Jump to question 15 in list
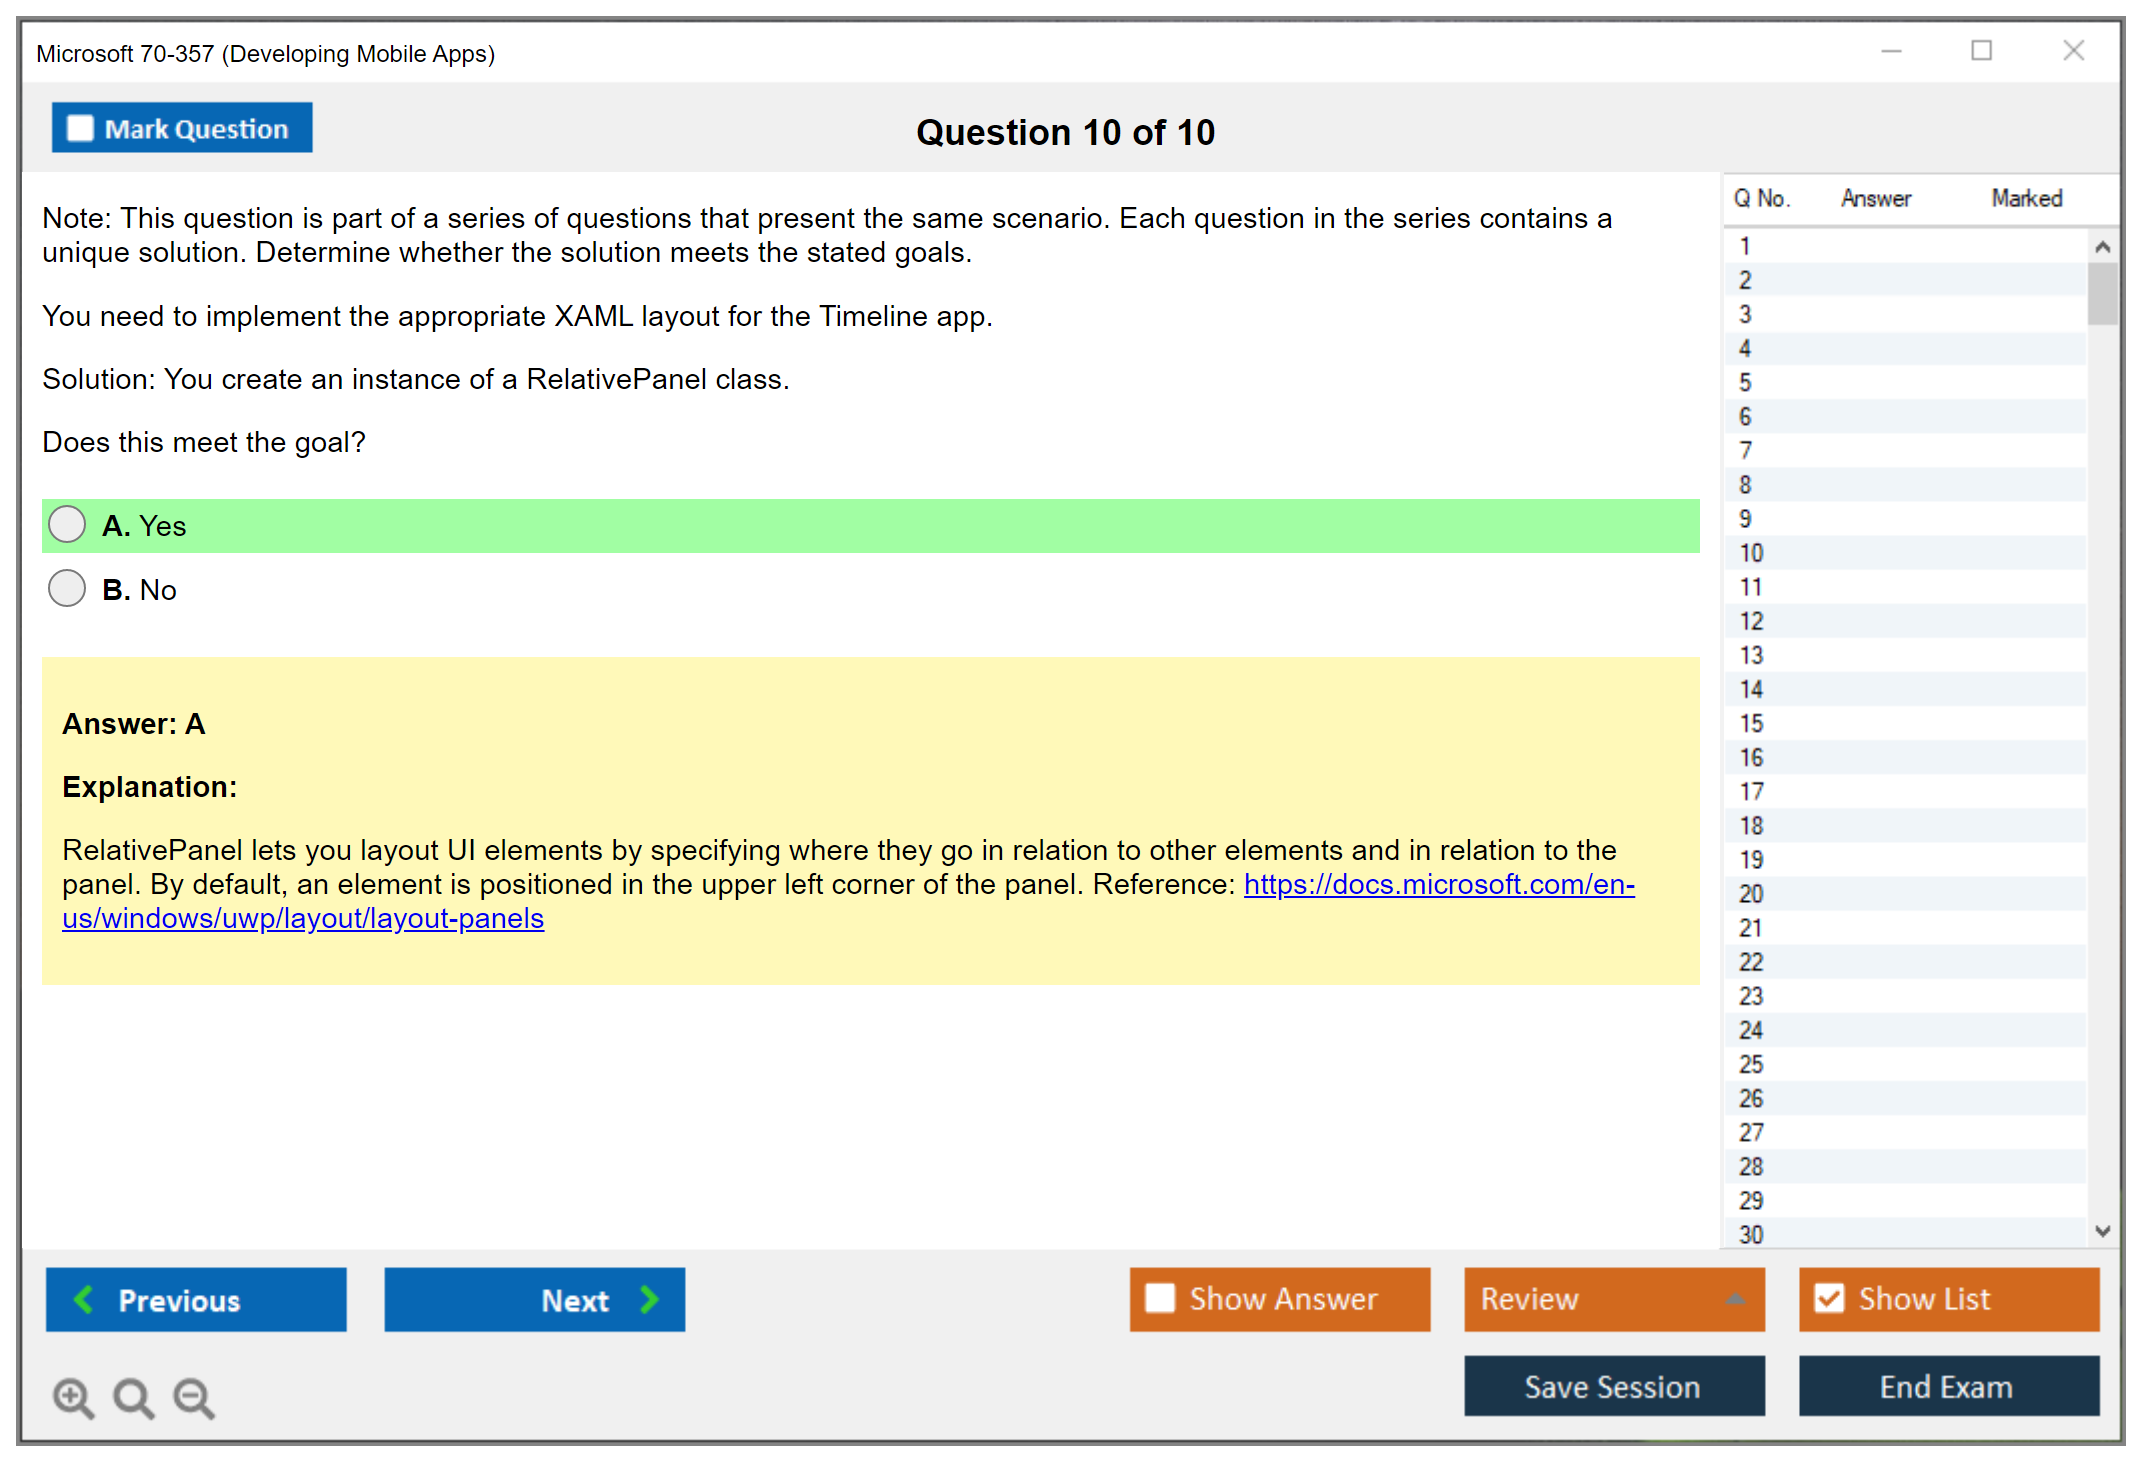The width and height of the screenshot is (2150, 1470). (1751, 723)
